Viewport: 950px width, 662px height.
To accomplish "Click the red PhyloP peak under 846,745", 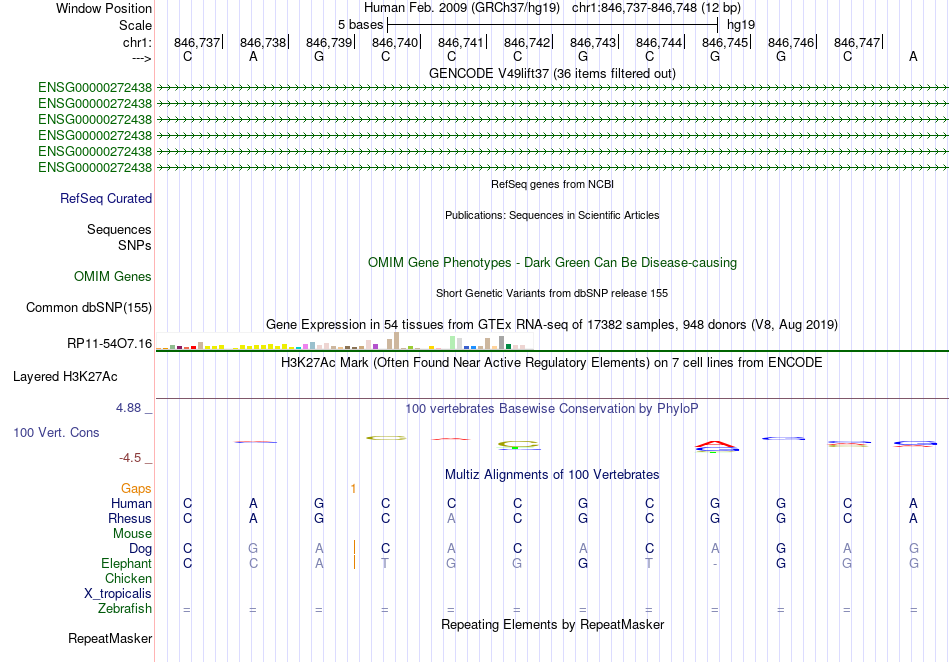I will coord(716,445).
